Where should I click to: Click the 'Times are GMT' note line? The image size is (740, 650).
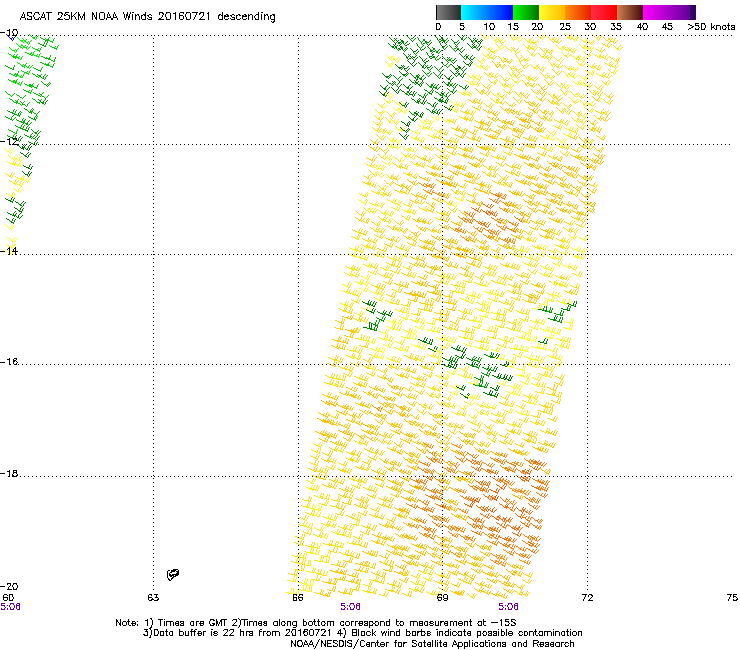tap(316, 623)
